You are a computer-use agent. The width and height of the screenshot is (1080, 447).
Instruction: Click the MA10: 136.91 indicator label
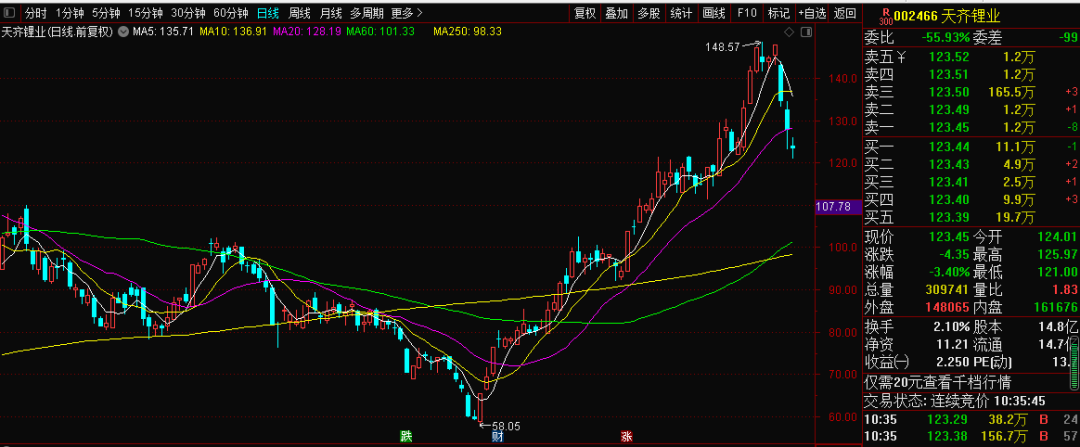pyautogui.click(x=233, y=32)
